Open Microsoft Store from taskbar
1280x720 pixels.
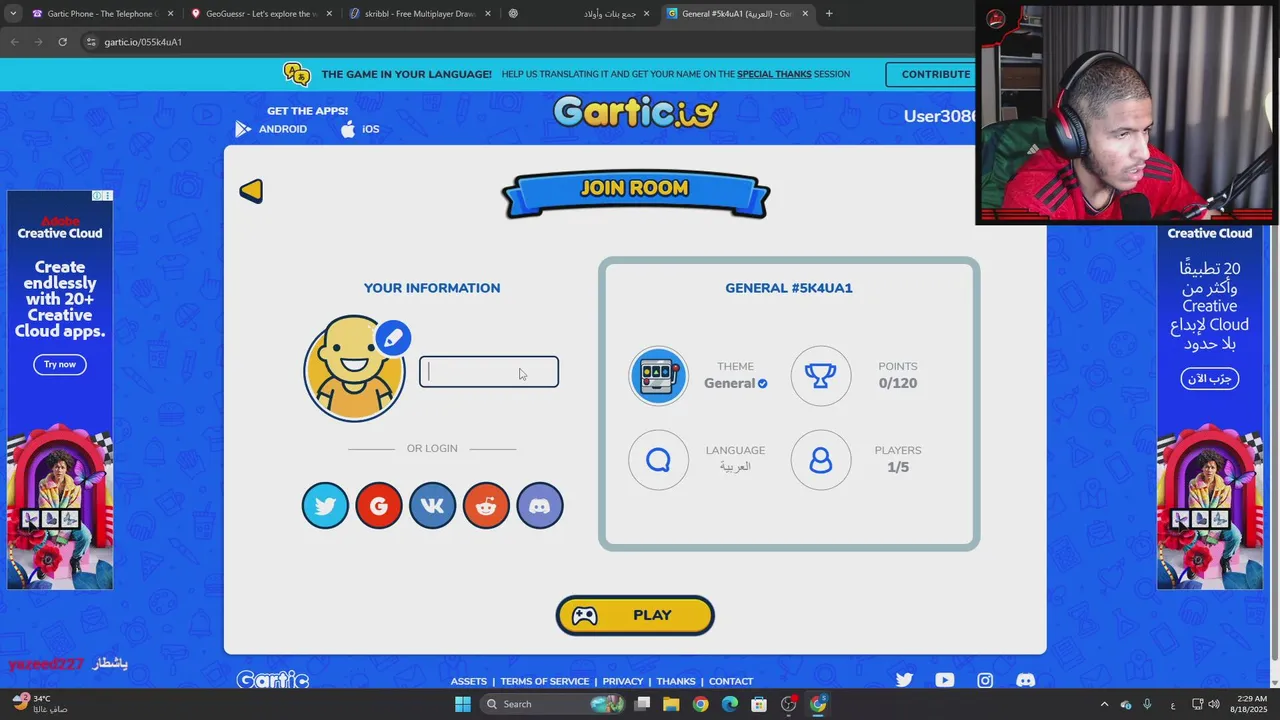tap(759, 704)
